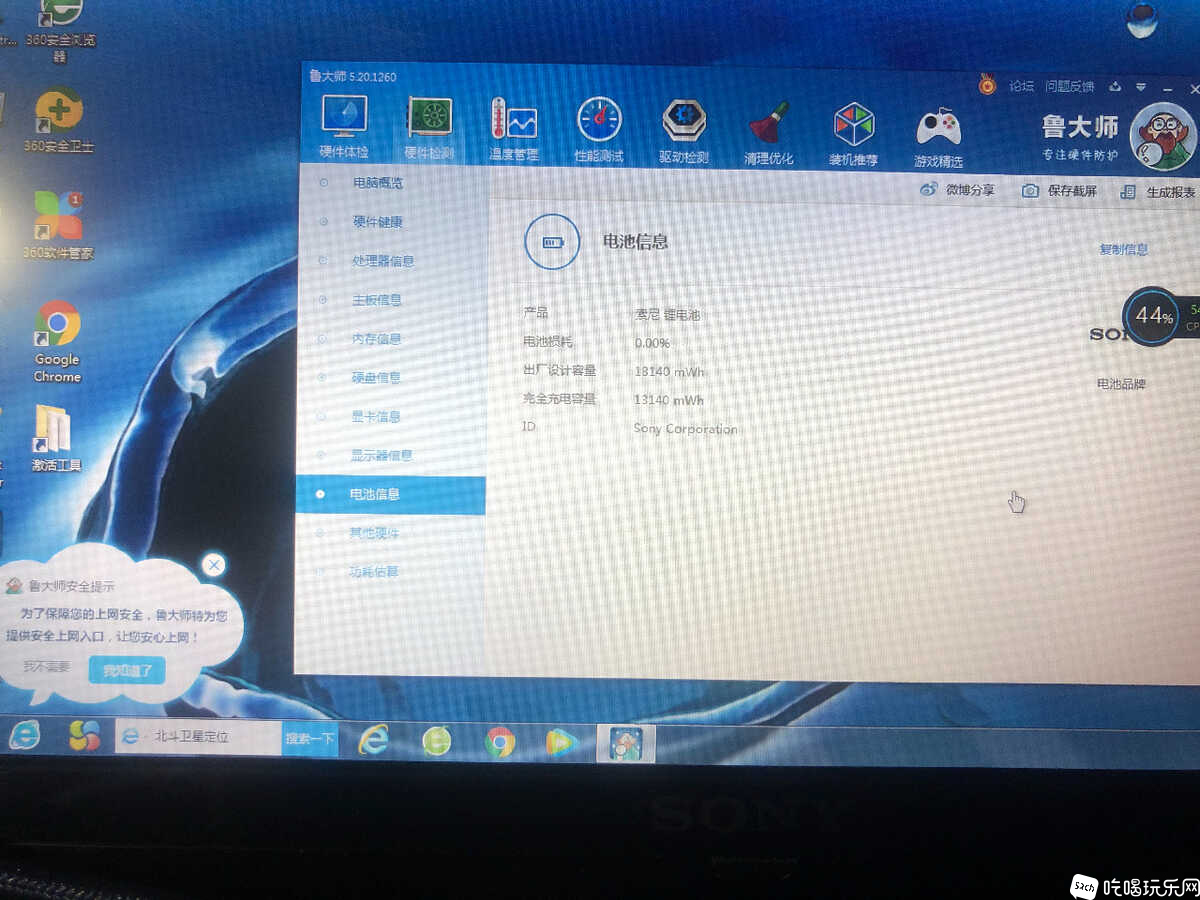This screenshot has height=900, width=1200.
Task: Click 微博分享 Weibo share button
Action: [957, 190]
